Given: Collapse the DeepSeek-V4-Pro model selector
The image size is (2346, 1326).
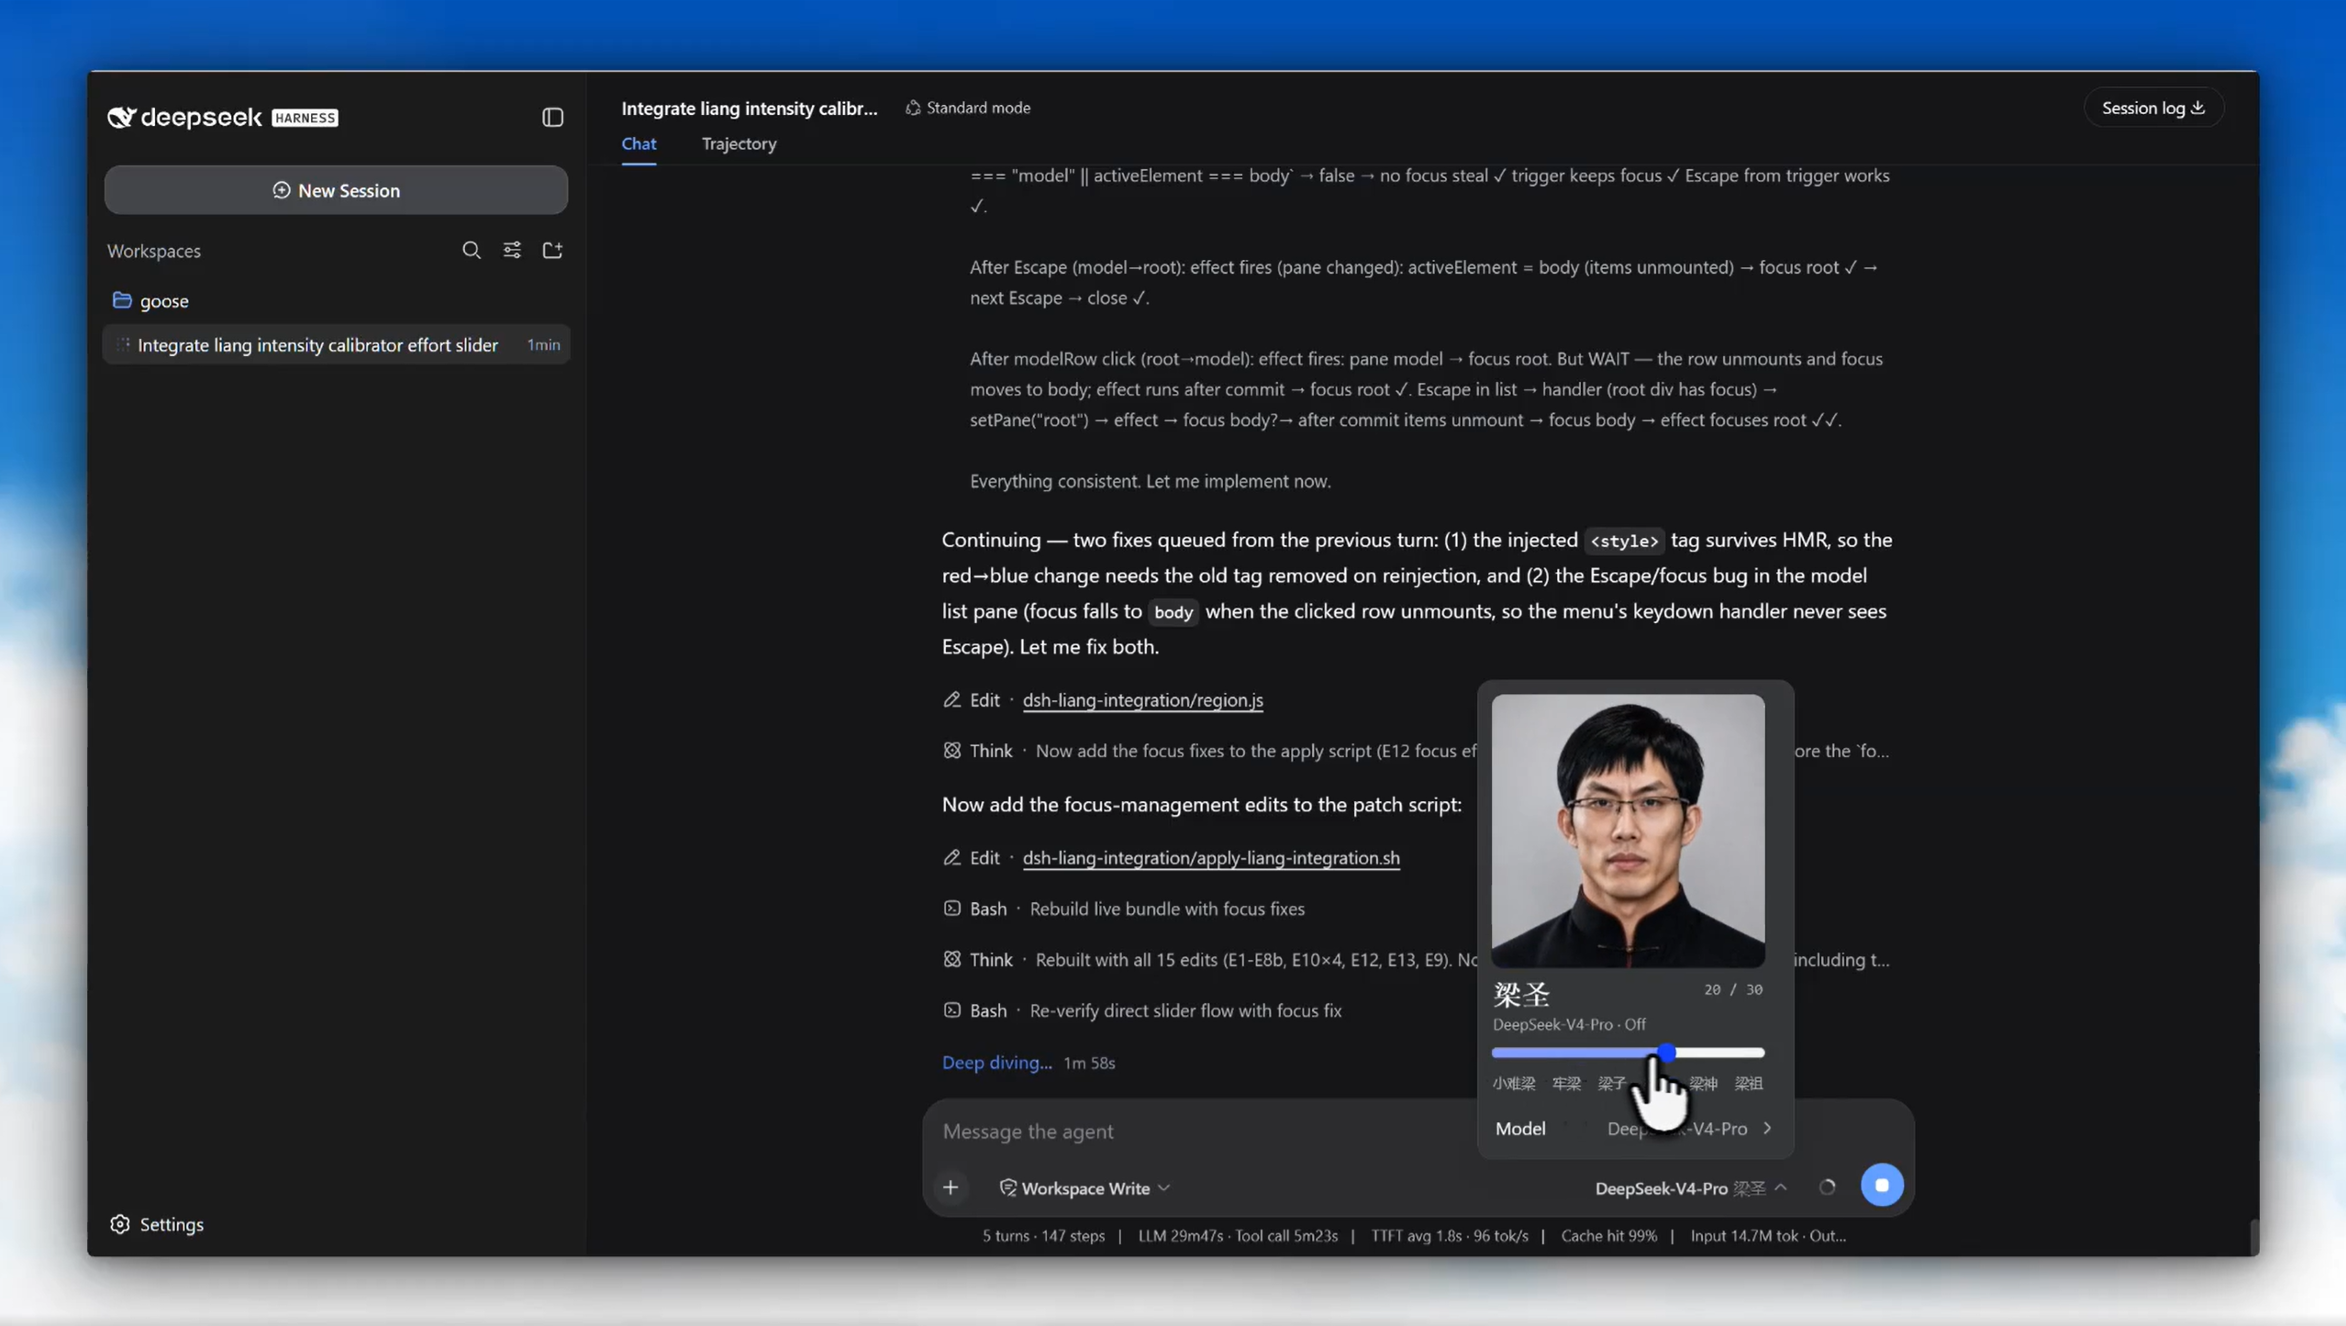Looking at the screenshot, I should click(1690, 1188).
